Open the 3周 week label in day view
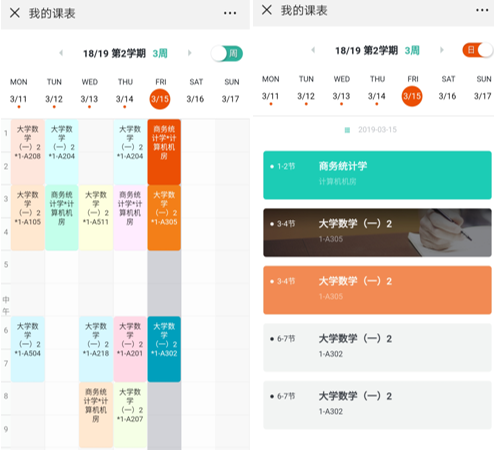This screenshot has width=494, height=452. [412, 50]
